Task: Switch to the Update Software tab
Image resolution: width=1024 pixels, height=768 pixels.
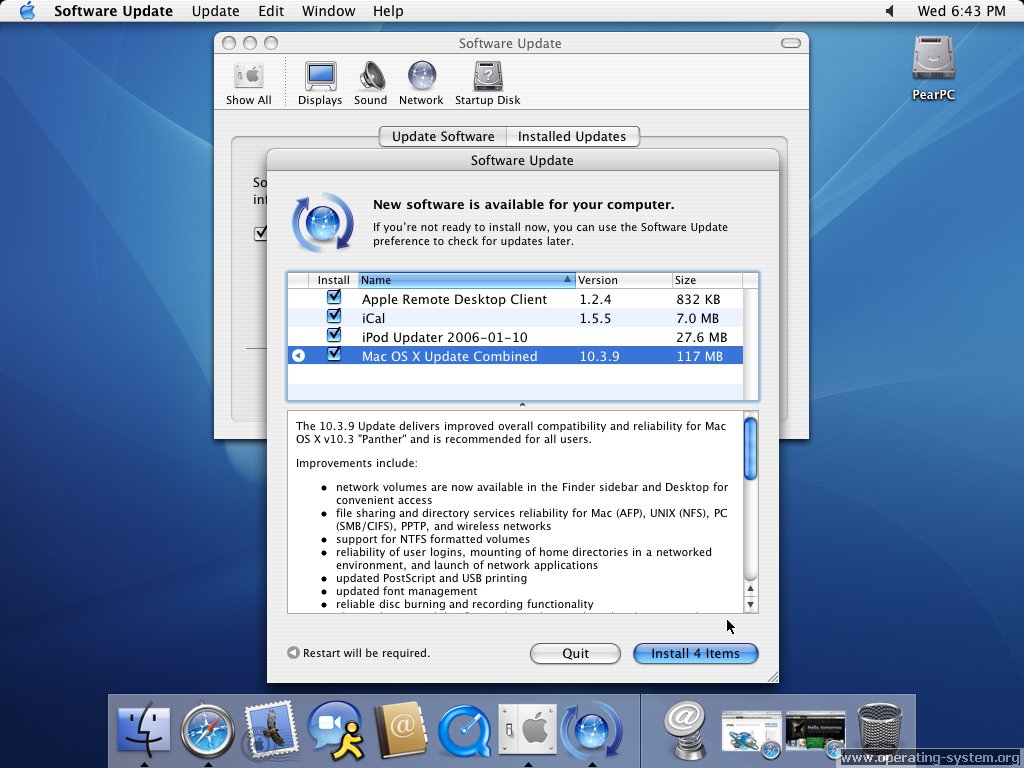Action: (443, 136)
